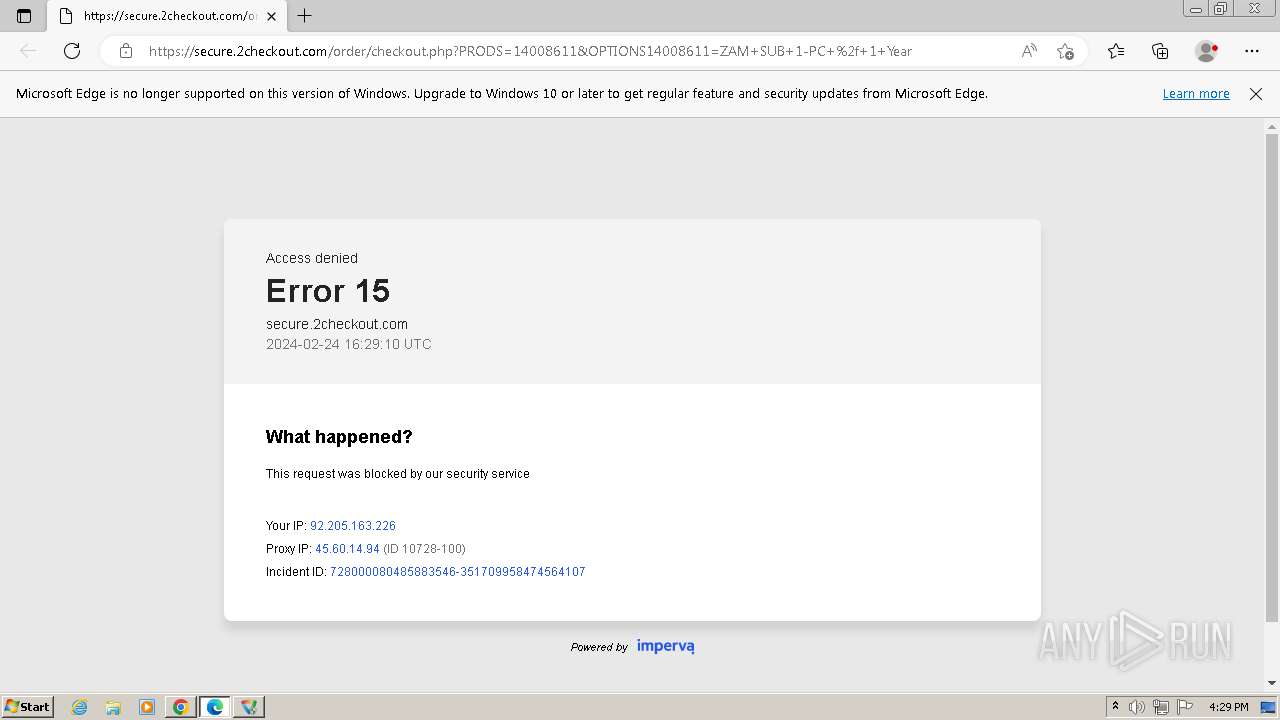Open the Windows Start menu
The image size is (1280, 720).
[27, 707]
